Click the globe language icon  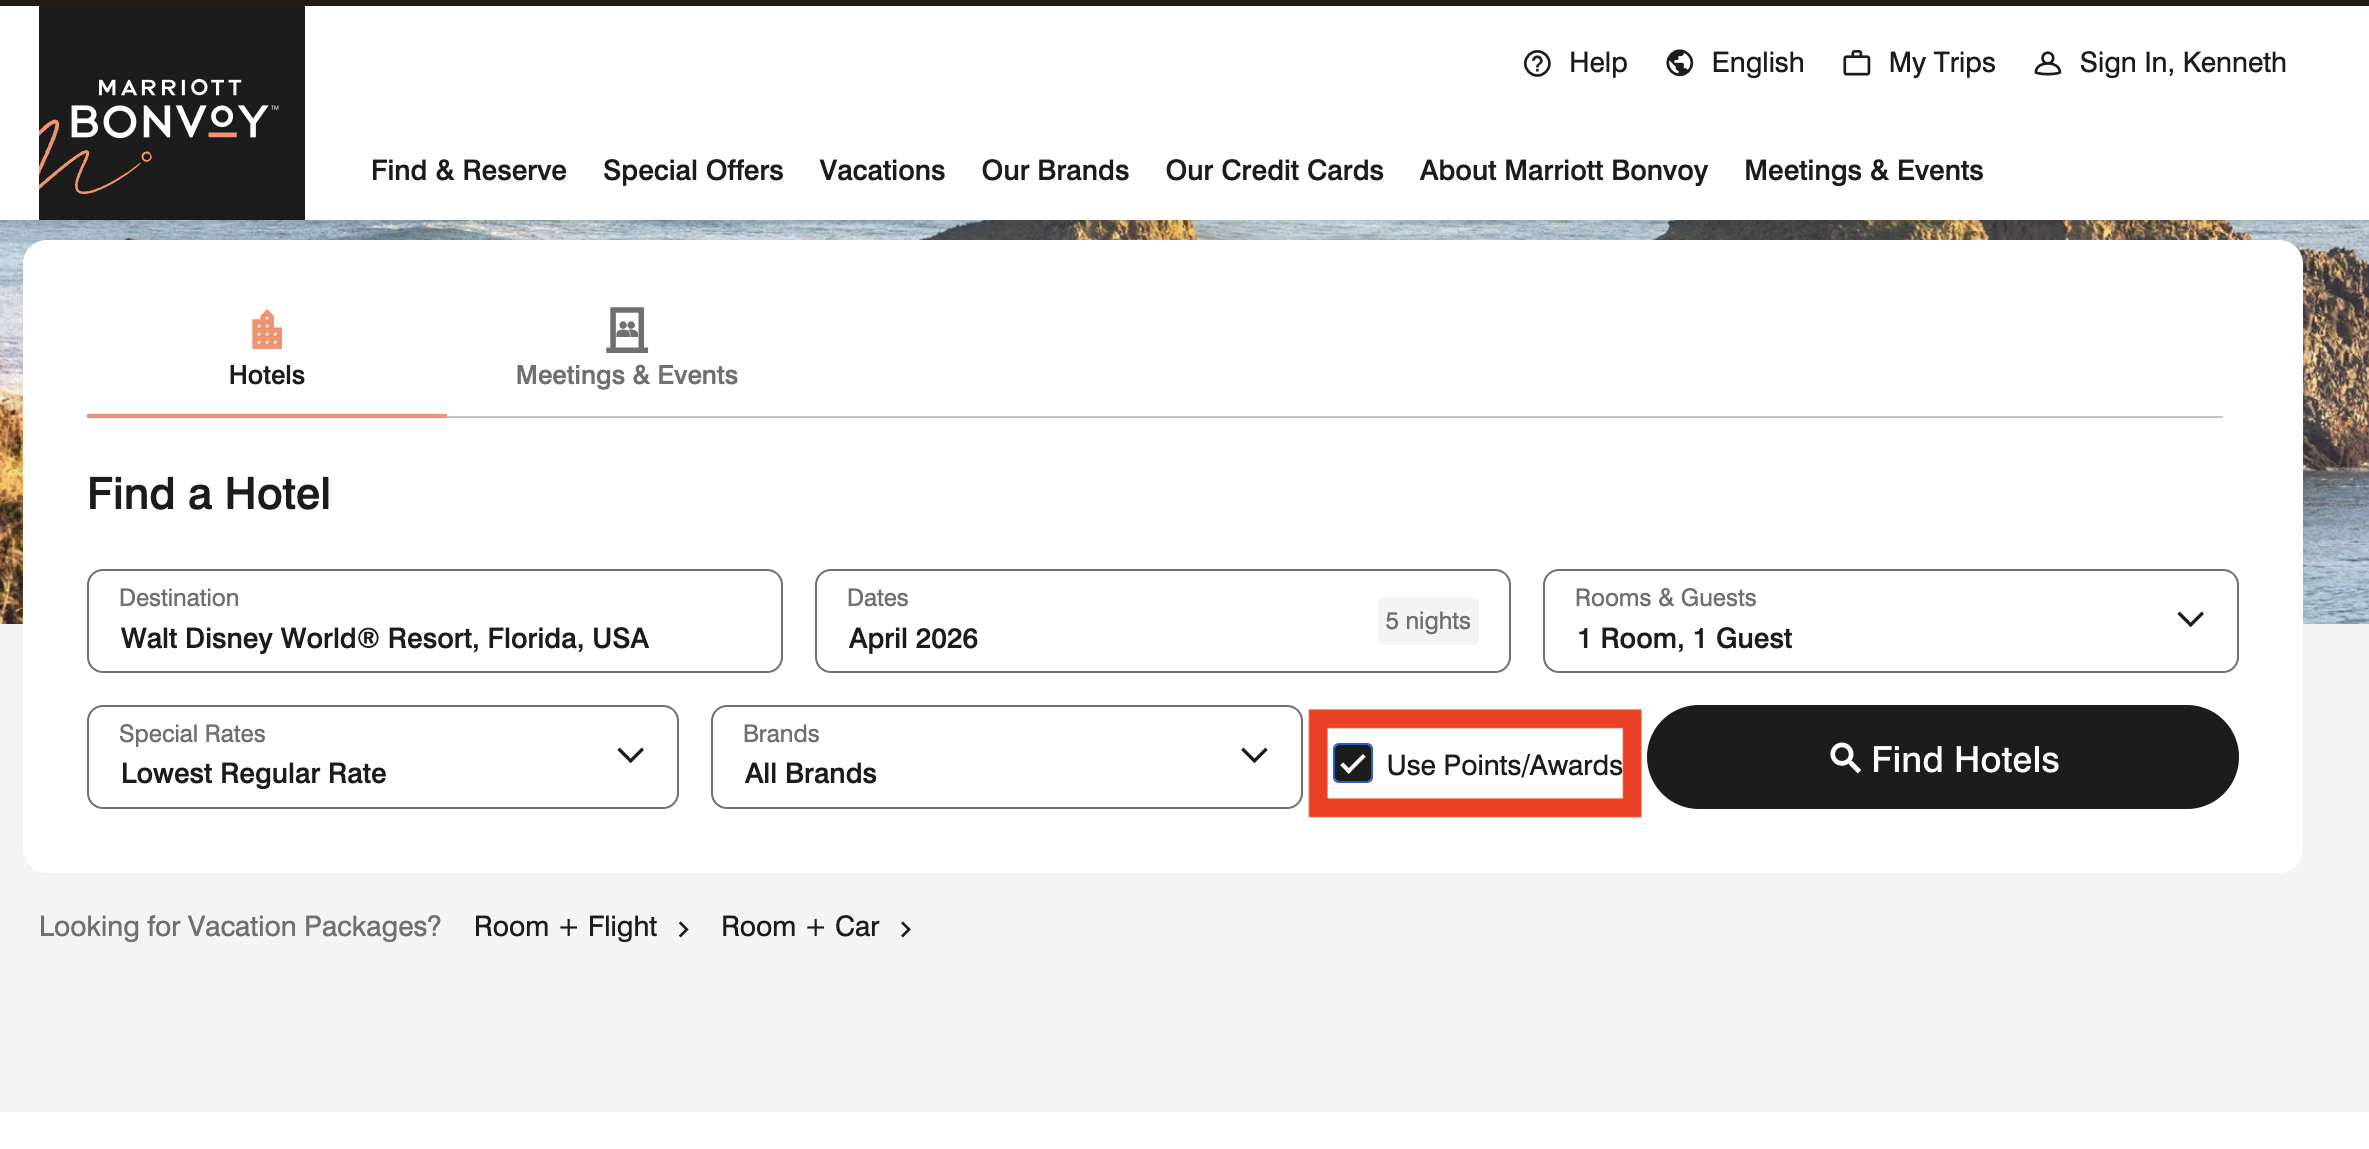[1679, 64]
